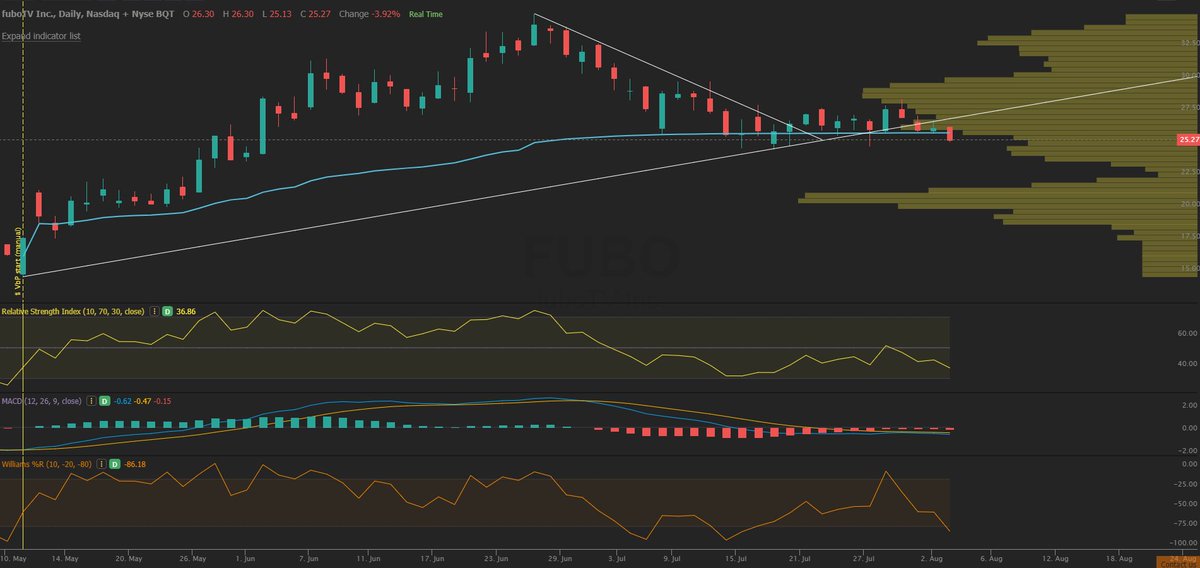The width and height of the screenshot is (1200, 568).
Task: Click the MACD value -0.62
Action: click(122, 399)
